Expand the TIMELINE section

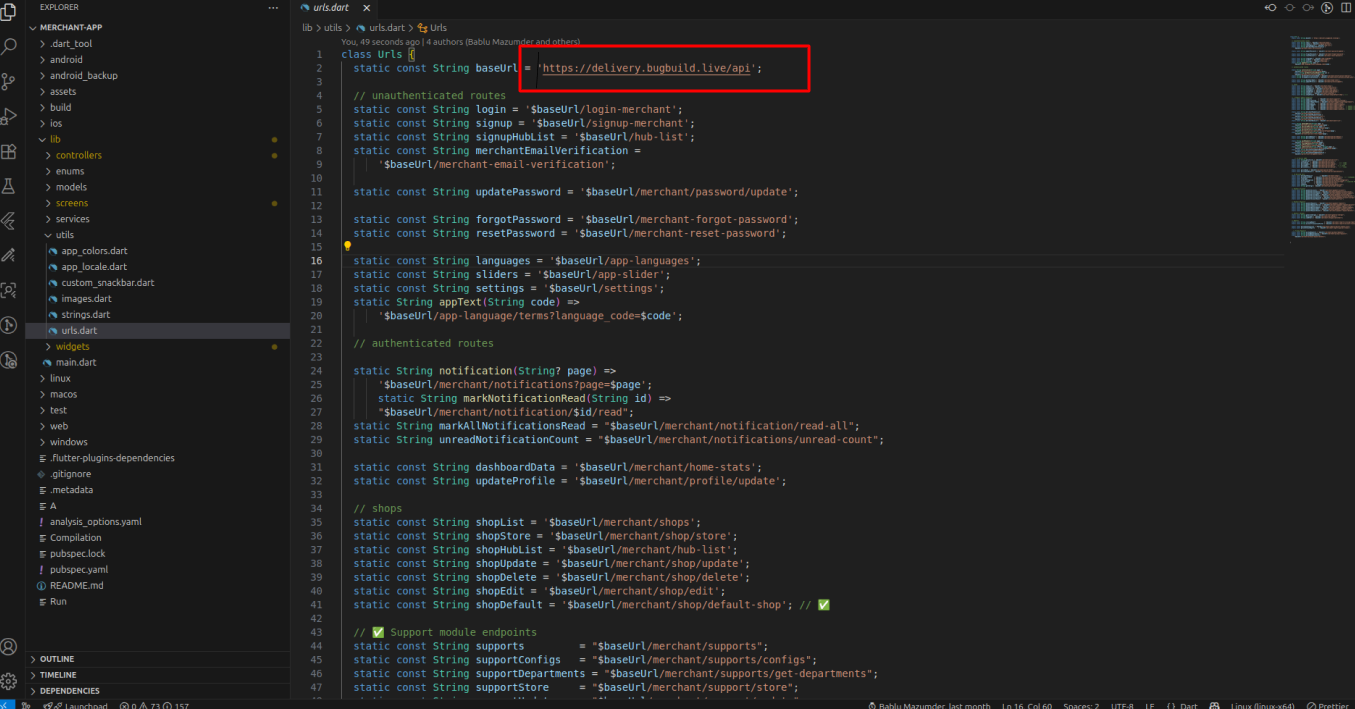(x=58, y=675)
